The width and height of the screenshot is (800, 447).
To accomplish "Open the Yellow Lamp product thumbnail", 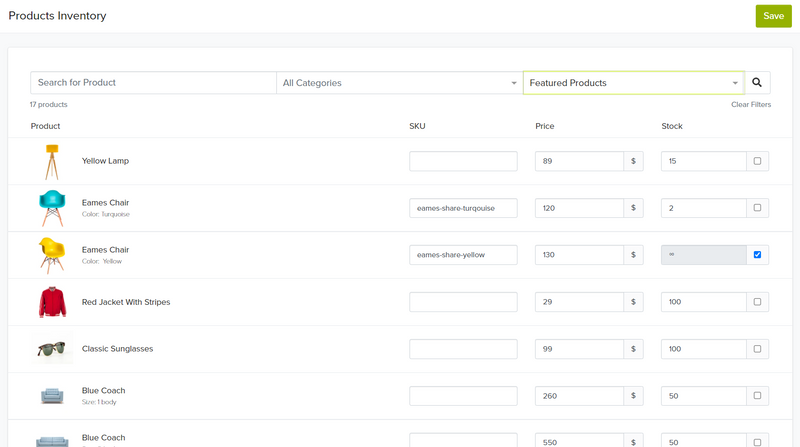I will [52, 162].
